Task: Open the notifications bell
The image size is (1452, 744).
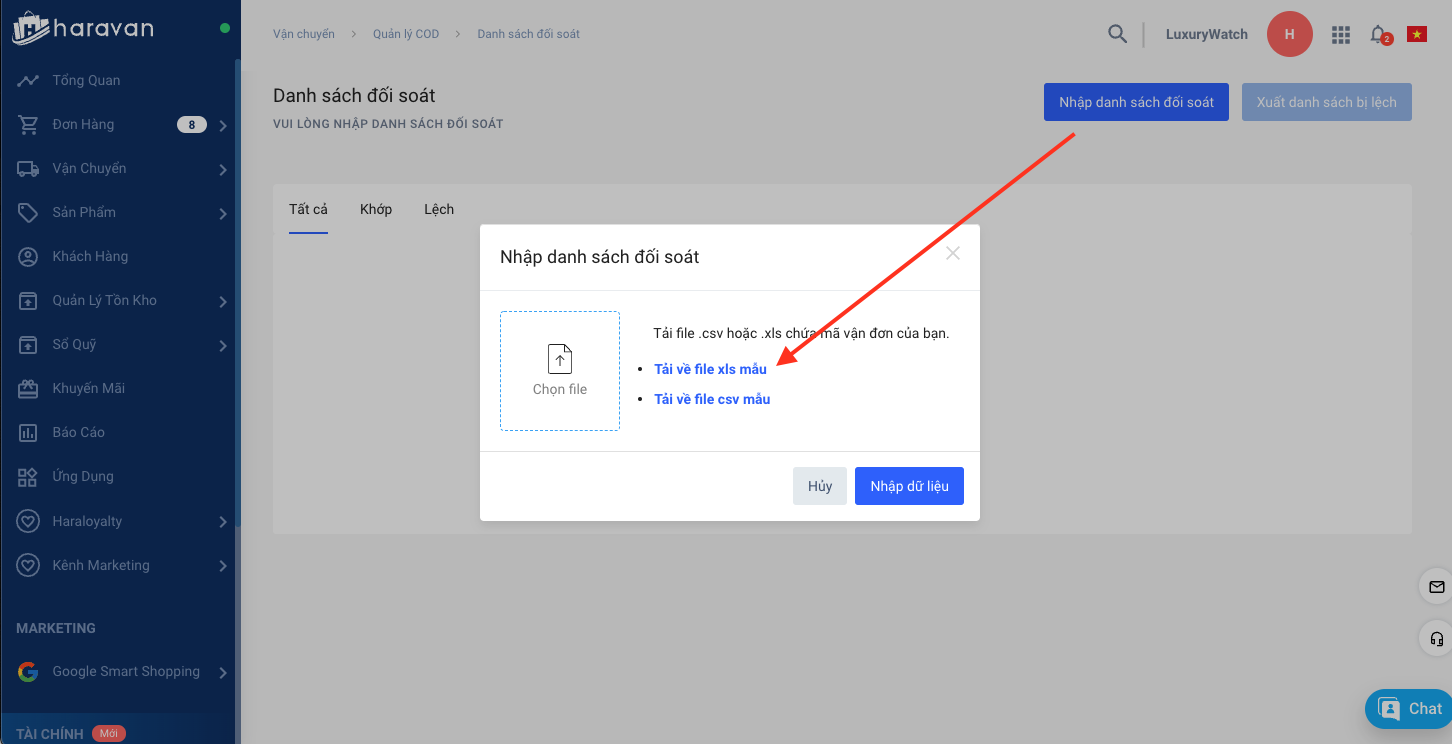Action: point(1380,35)
